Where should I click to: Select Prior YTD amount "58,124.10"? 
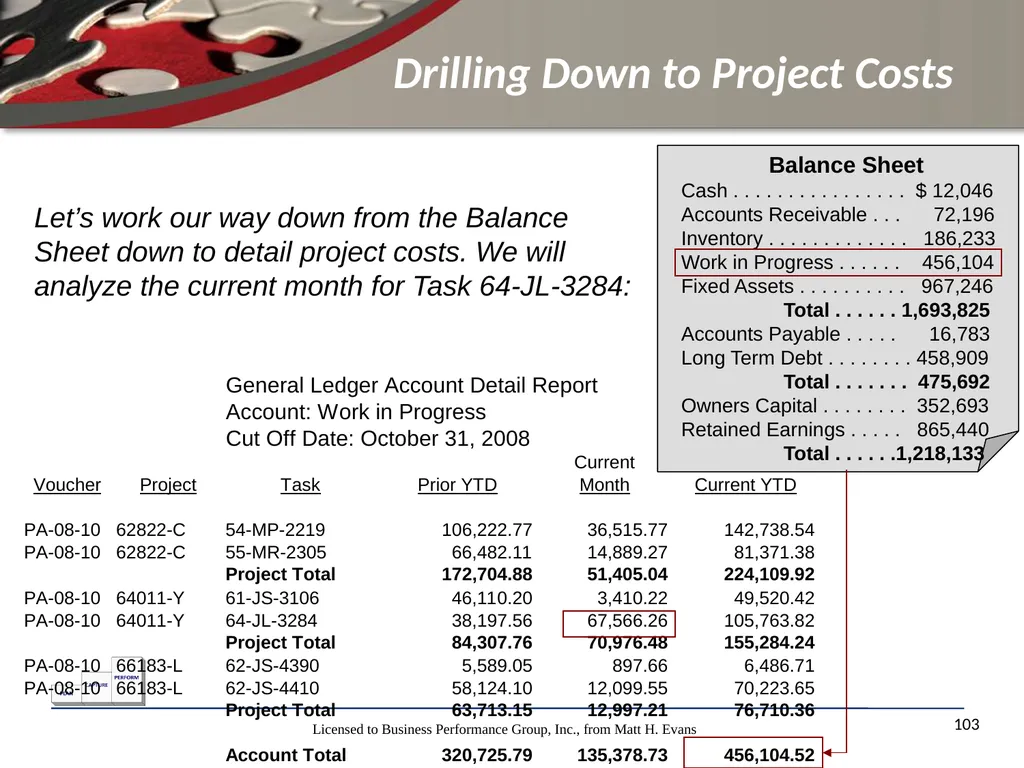coord(492,688)
